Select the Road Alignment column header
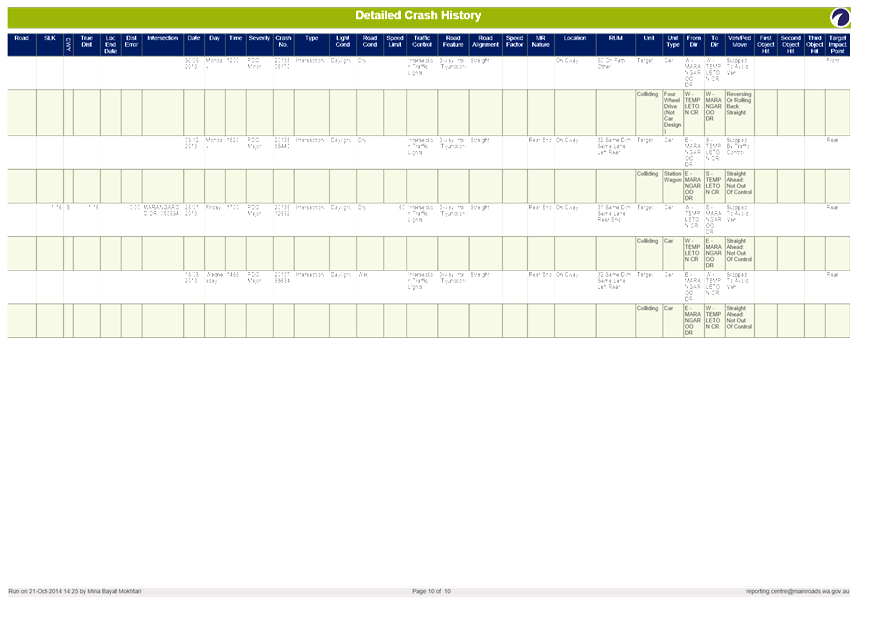The height and width of the screenshot is (619, 873). pyautogui.click(x=485, y=45)
